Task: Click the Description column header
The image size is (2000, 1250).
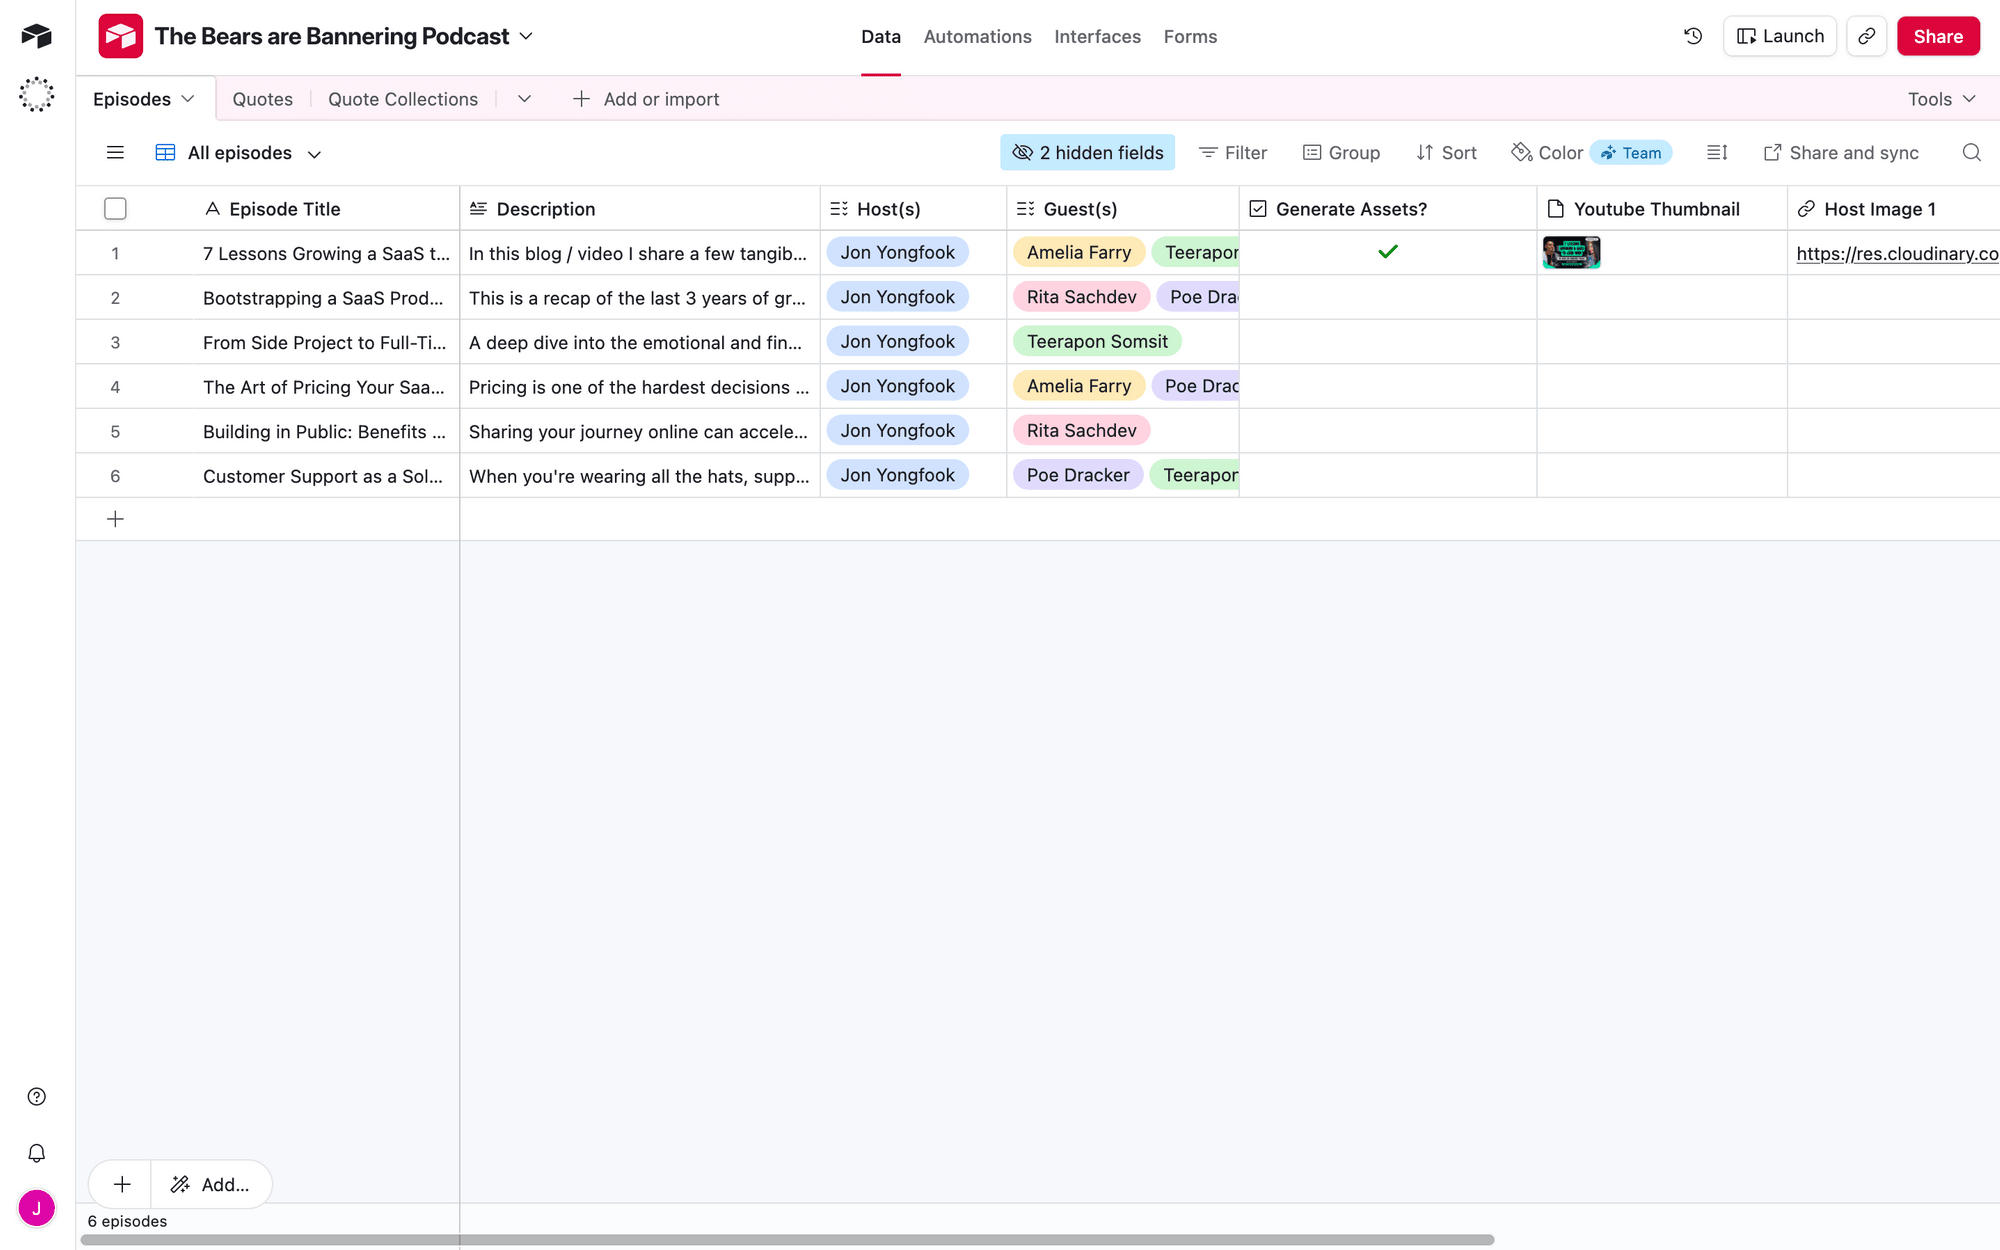Action: pyautogui.click(x=640, y=208)
